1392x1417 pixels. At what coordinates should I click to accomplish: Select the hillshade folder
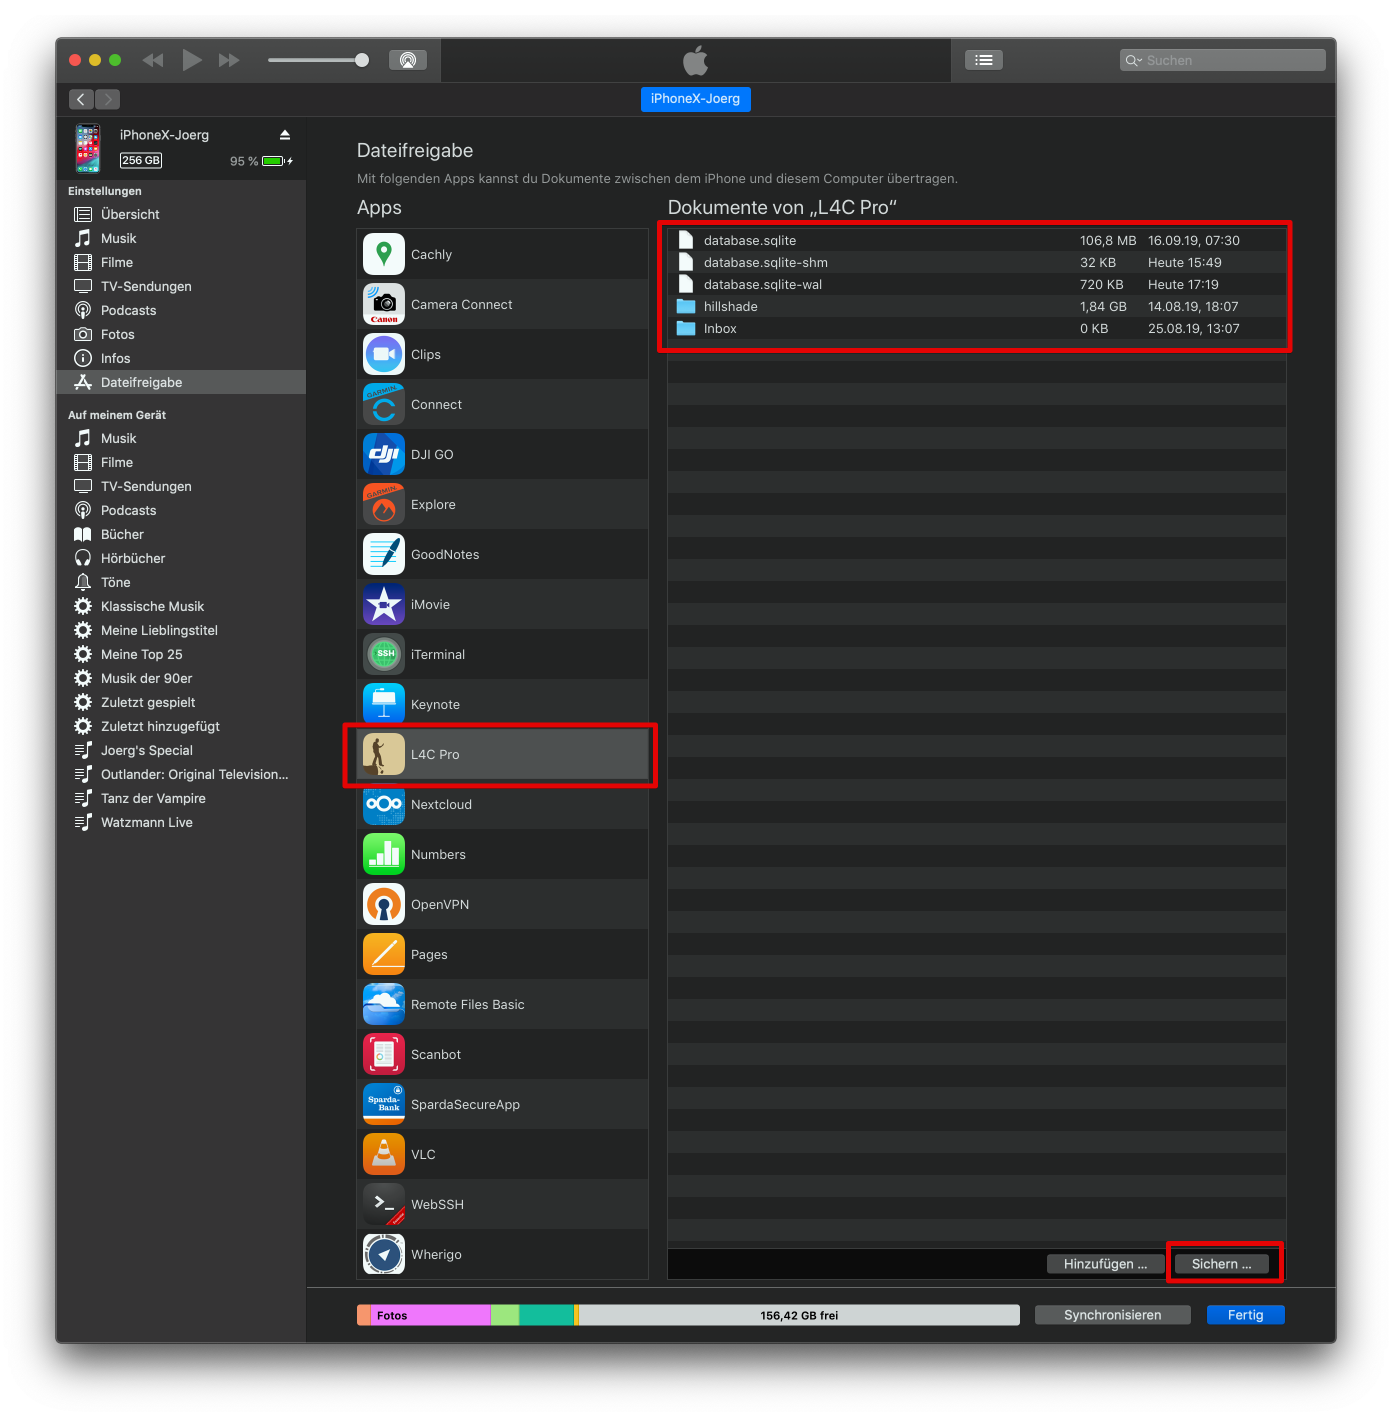tap(977, 306)
